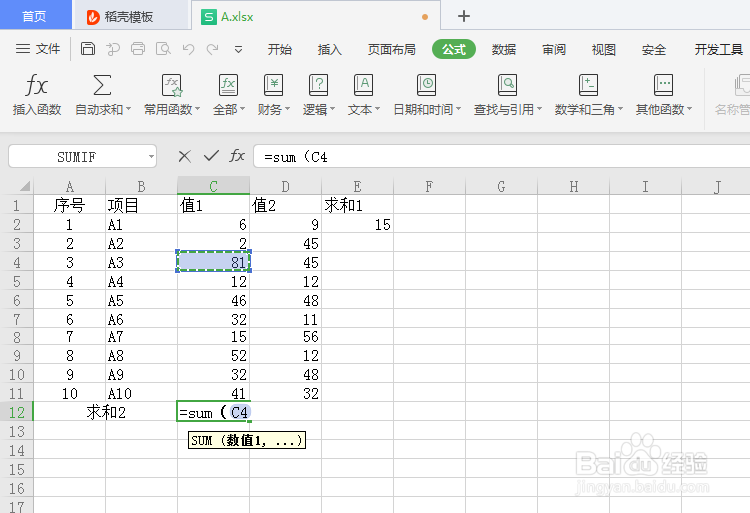
Task: Click the Print Preview icon
Action: pyautogui.click(x=163, y=49)
